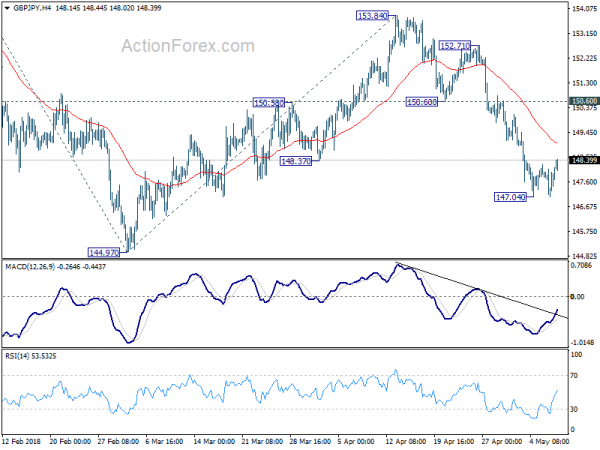
Task: Select the 147.040 low label
Action: click(x=510, y=197)
